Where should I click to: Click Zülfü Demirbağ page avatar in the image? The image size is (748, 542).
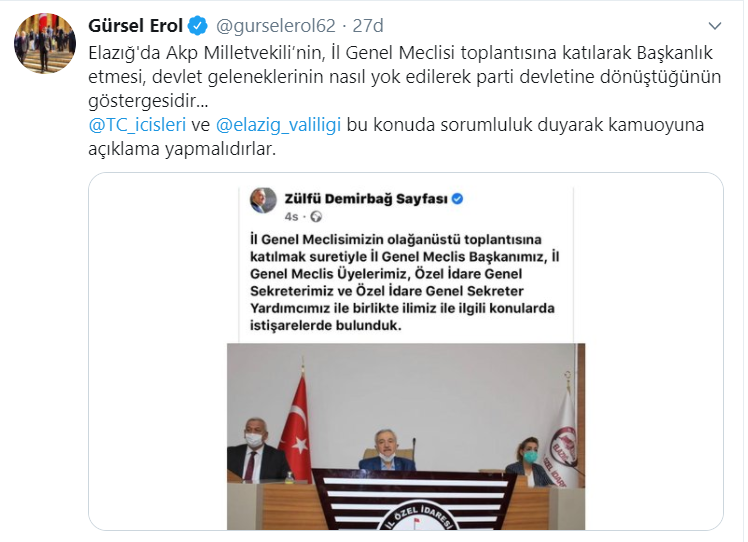click(263, 200)
